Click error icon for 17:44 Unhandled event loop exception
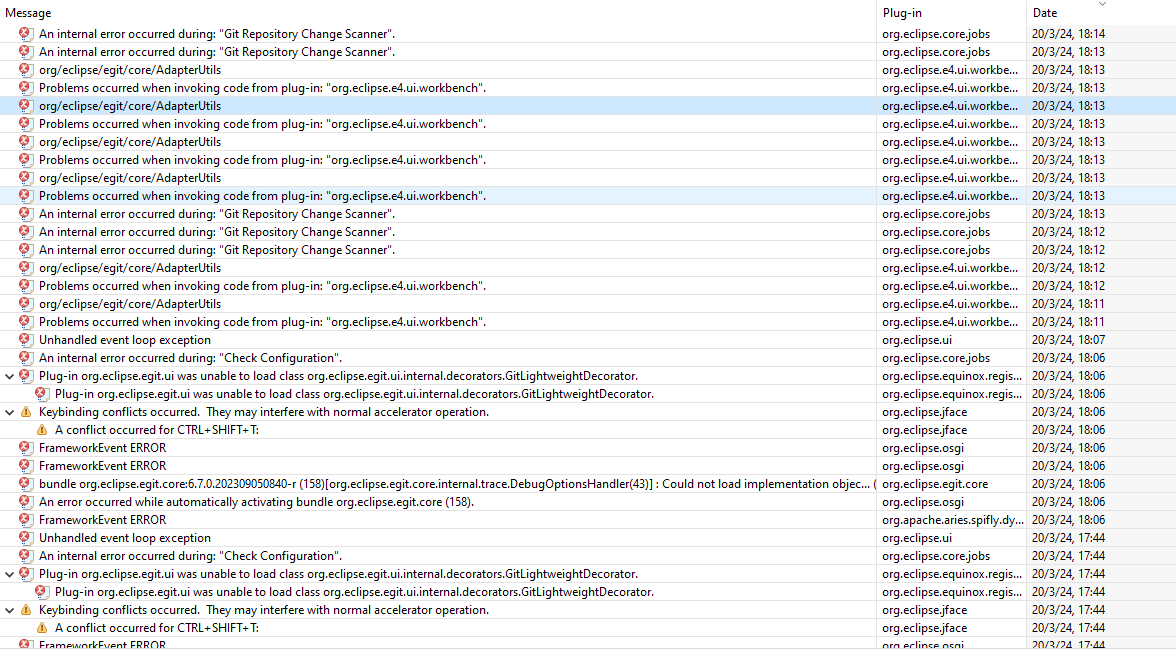This screenshot has width=1176, height=649. (x=26, y=538)
